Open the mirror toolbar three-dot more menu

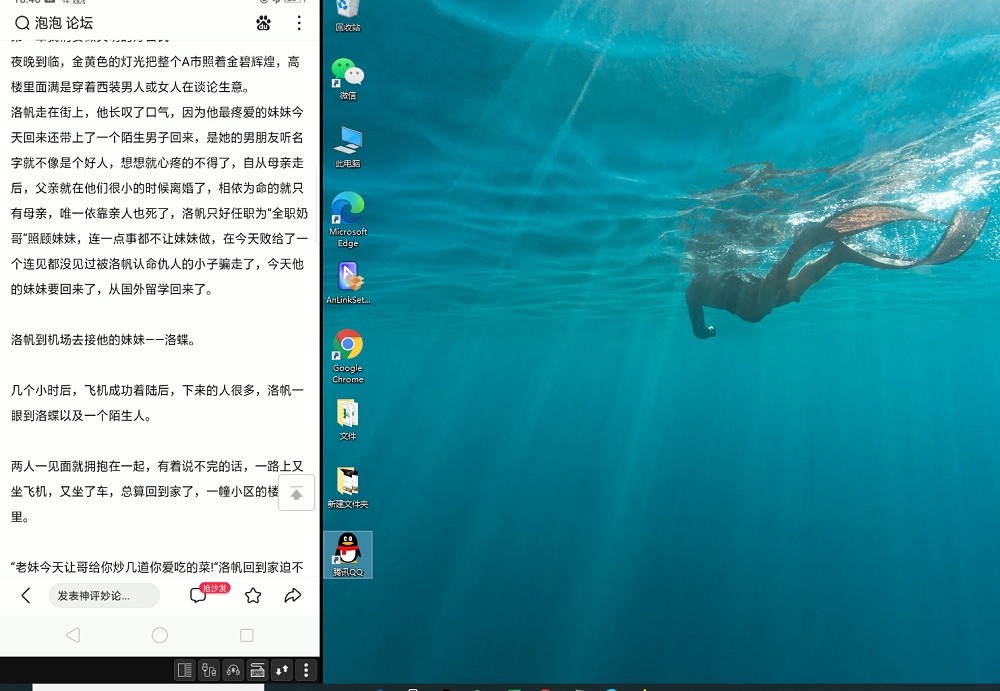[306, 670]
